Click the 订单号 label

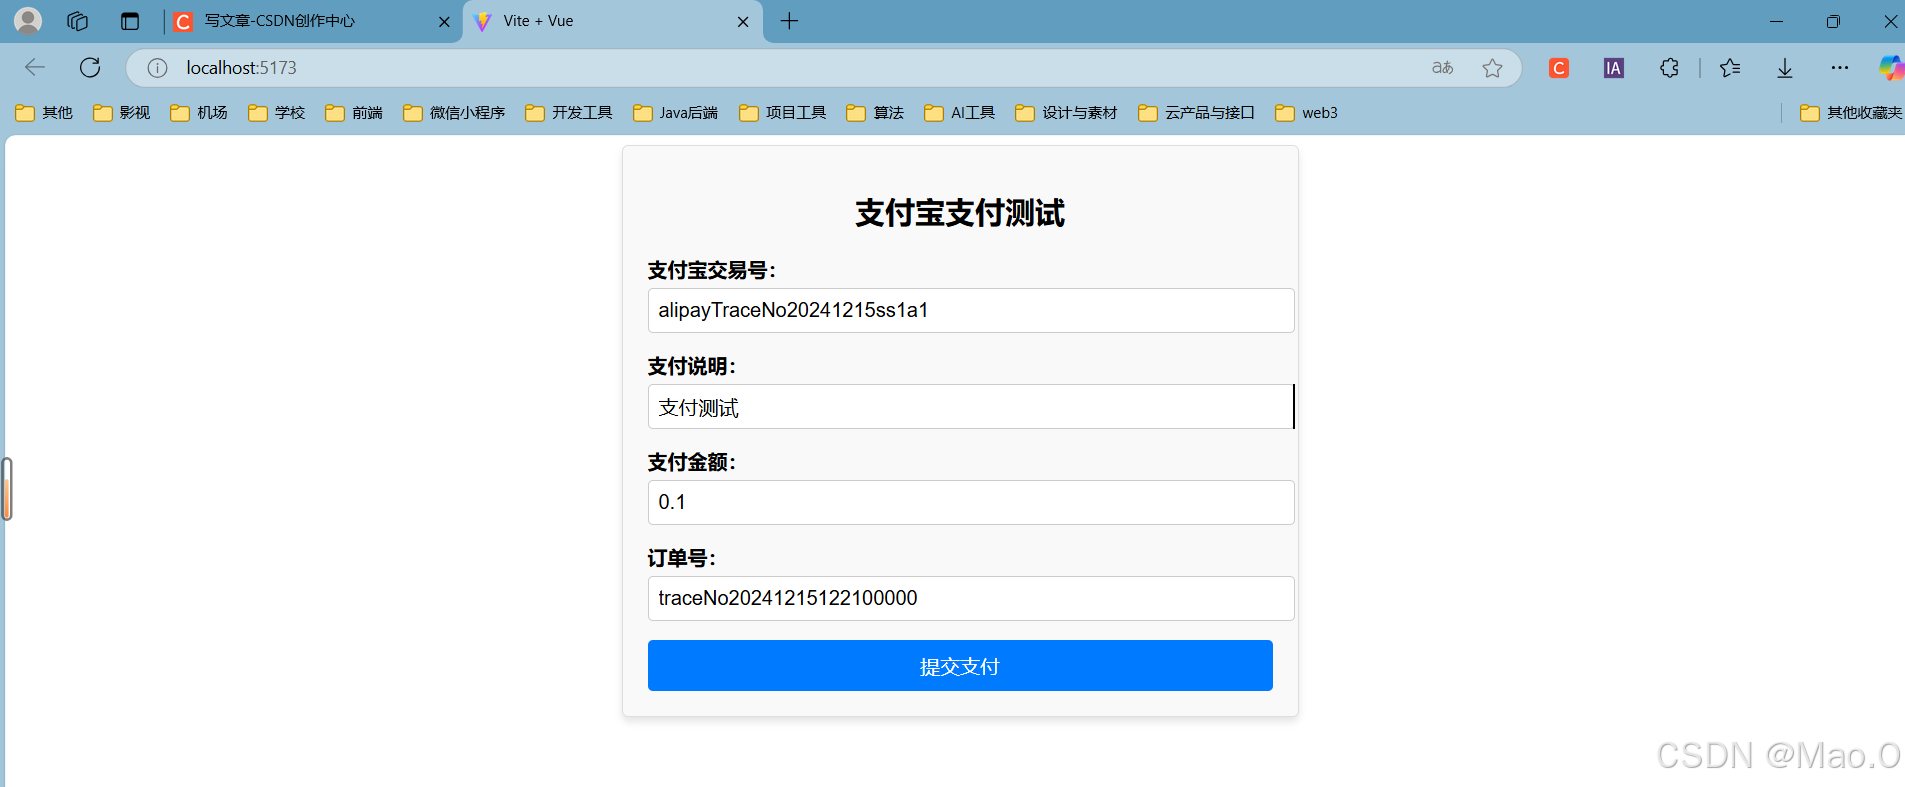[x=682, y=558]
